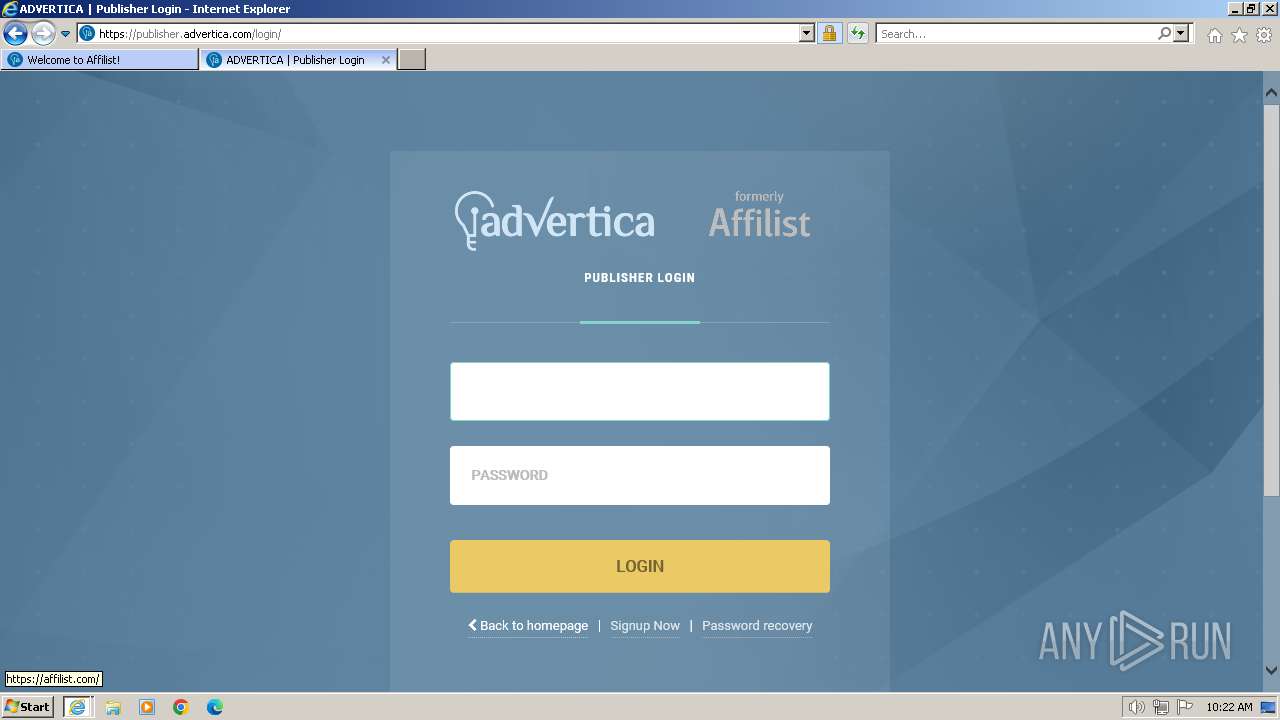Open File Explorer folder taskbar icon
The image size is (1280, 720).
click(113, 707)
